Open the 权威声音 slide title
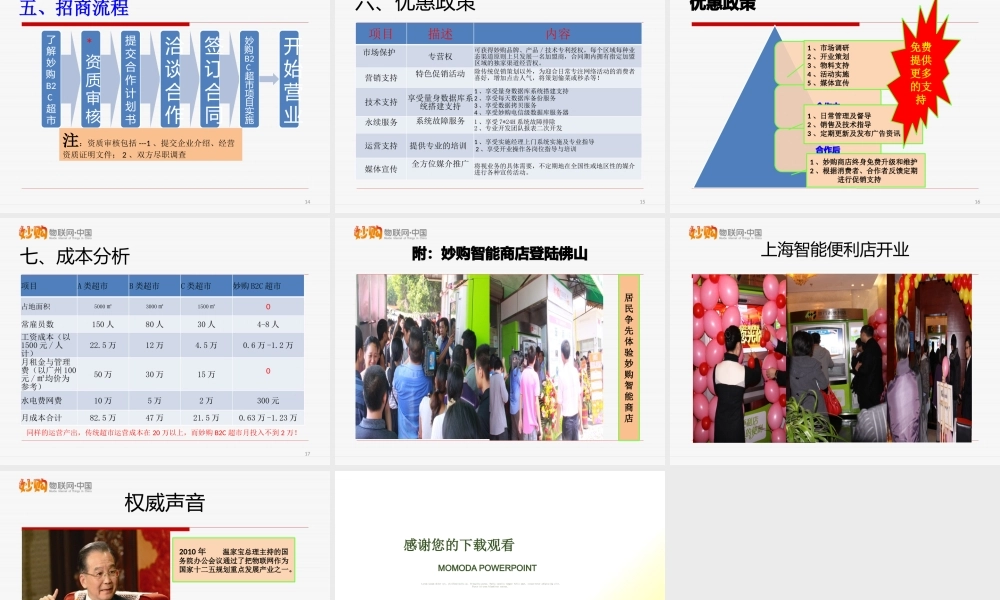This screenshot has width=1000, height=600. click(x=165, y=502)
